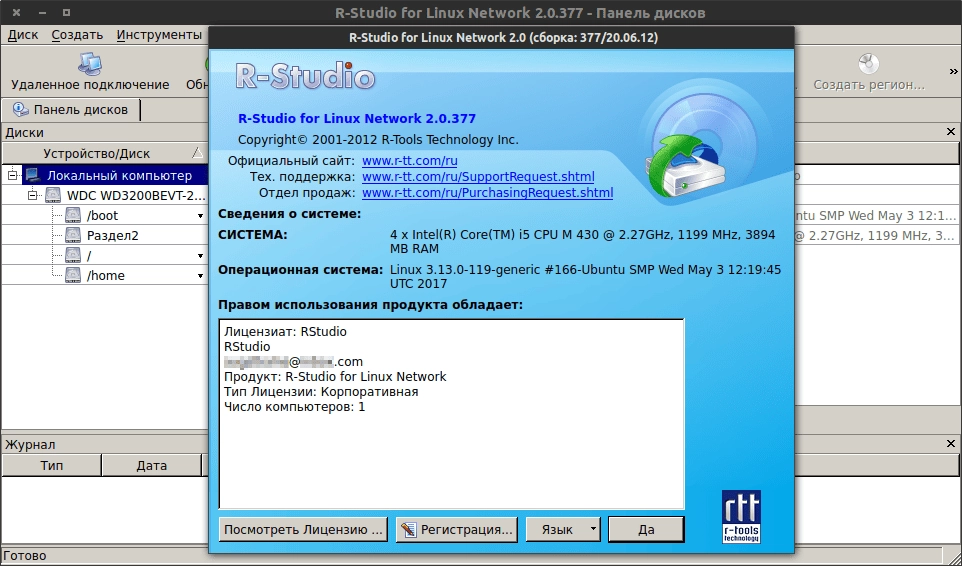Open the /boot row dropdown arrow

[x=200, y=216]
